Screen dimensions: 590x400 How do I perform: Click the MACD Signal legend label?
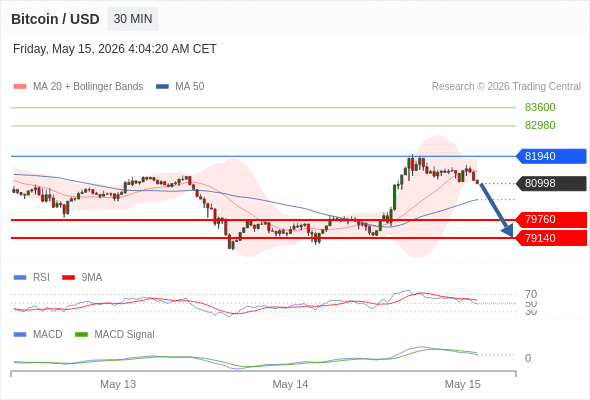(125, 335)
